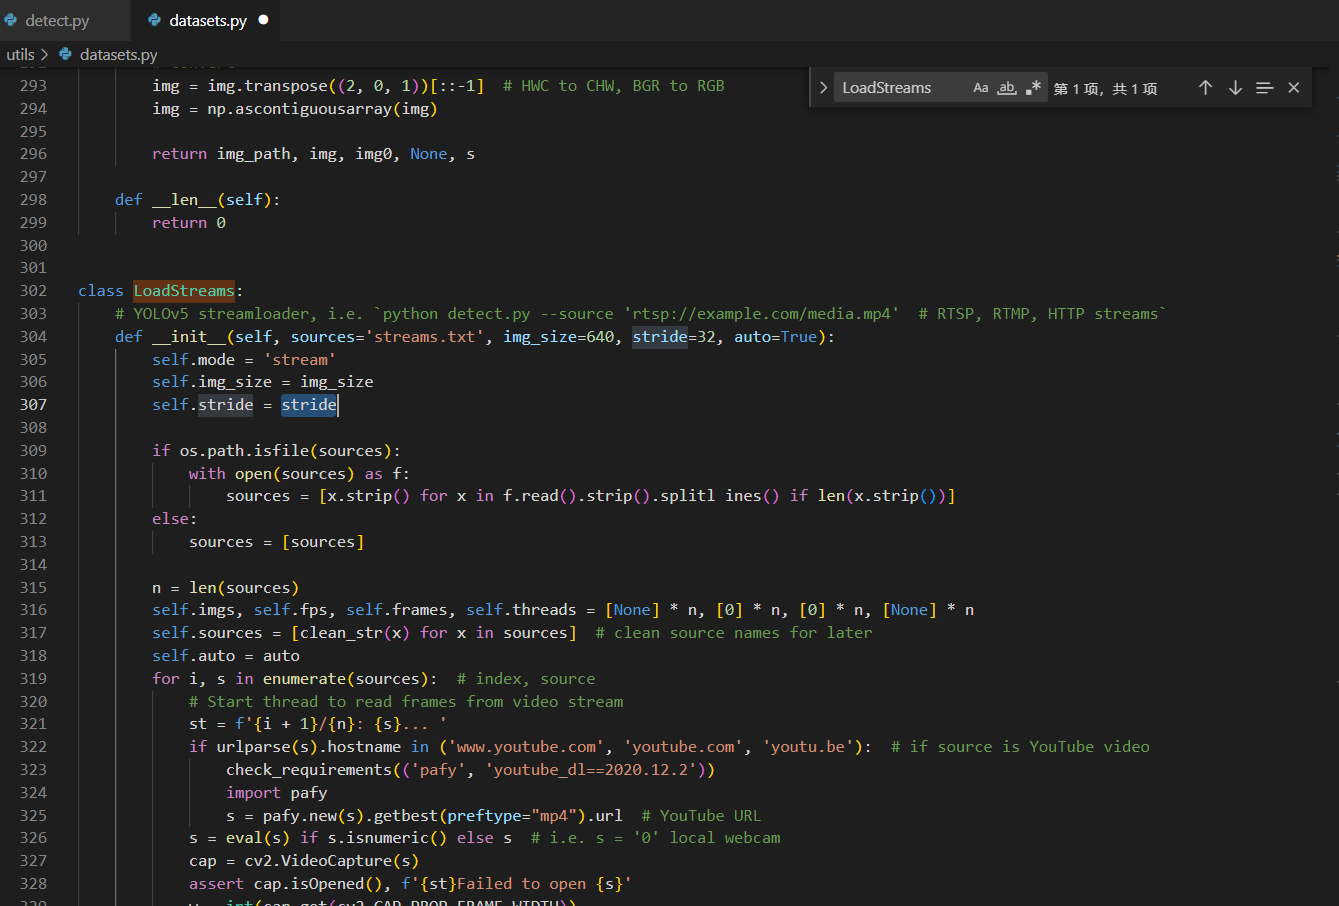The width and height of the screenshot is (1339, 906).
Task: Click line number 316 in gutter
Action: pos(33,610)
